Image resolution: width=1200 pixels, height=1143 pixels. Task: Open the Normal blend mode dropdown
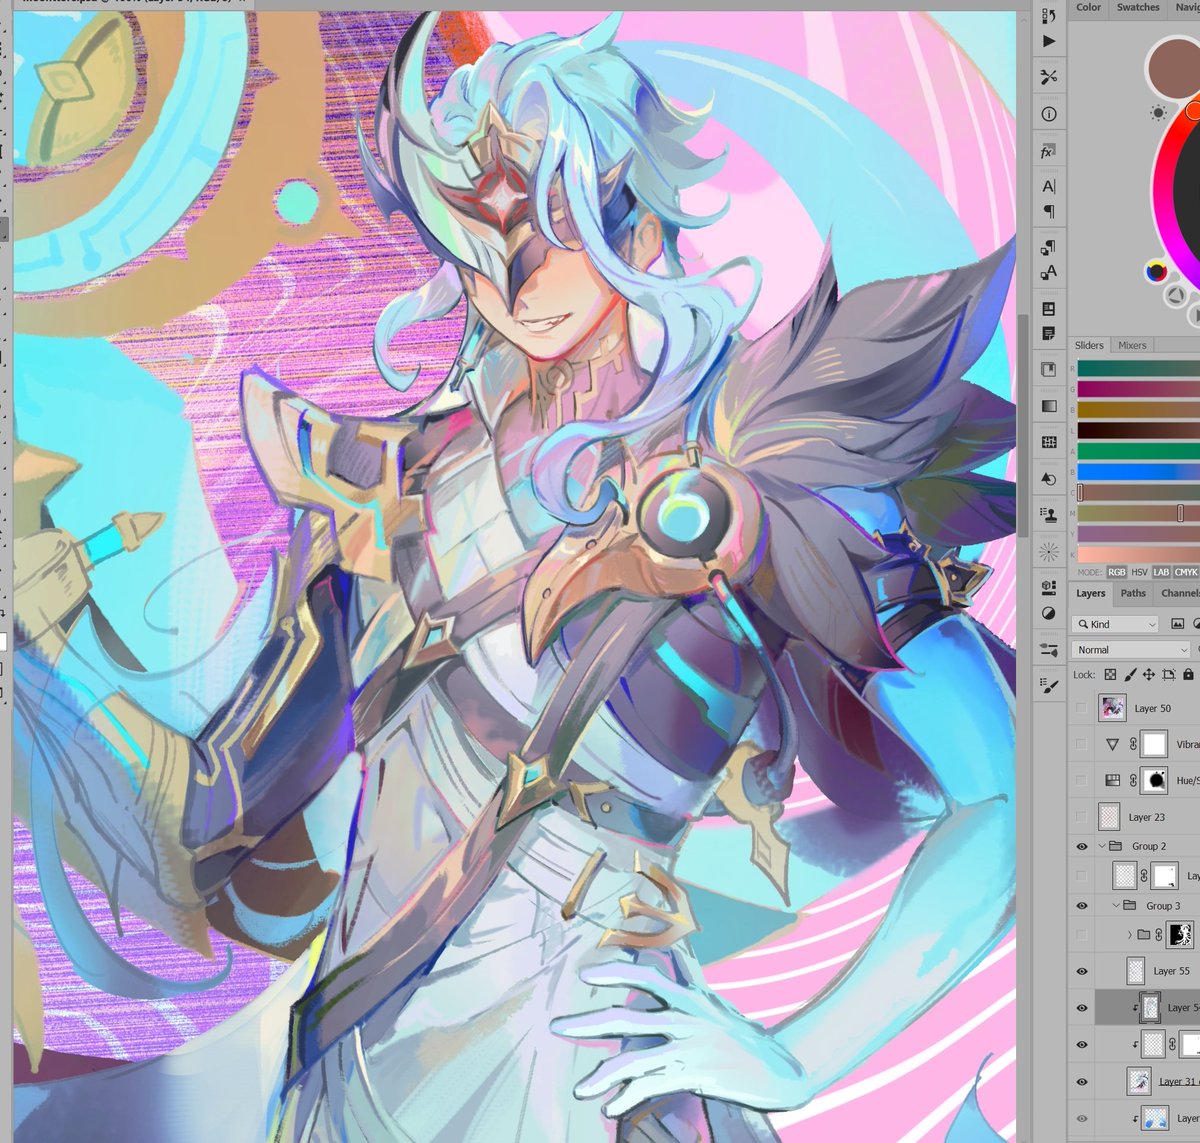pos(1132,650)
